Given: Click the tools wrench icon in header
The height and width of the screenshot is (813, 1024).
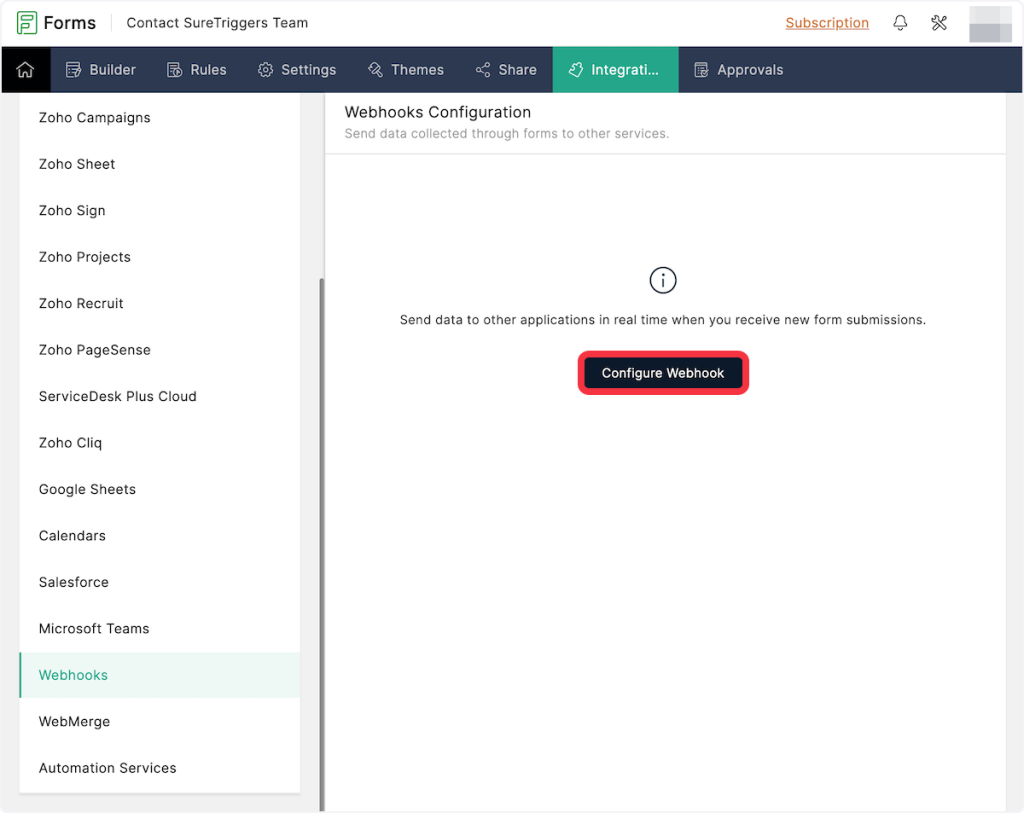Looking at the screenshot, I should pyautogui.click(x=939, y=23).
